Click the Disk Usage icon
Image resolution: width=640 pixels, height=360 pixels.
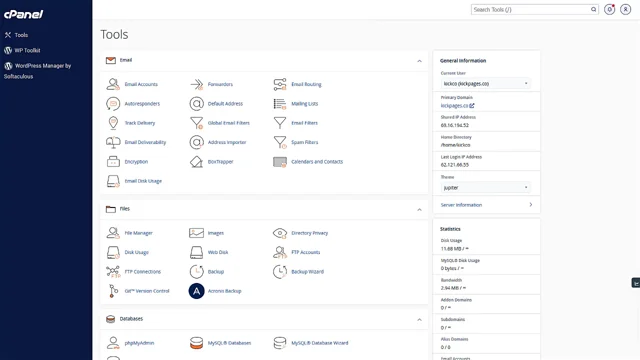[x=113, y=252]
